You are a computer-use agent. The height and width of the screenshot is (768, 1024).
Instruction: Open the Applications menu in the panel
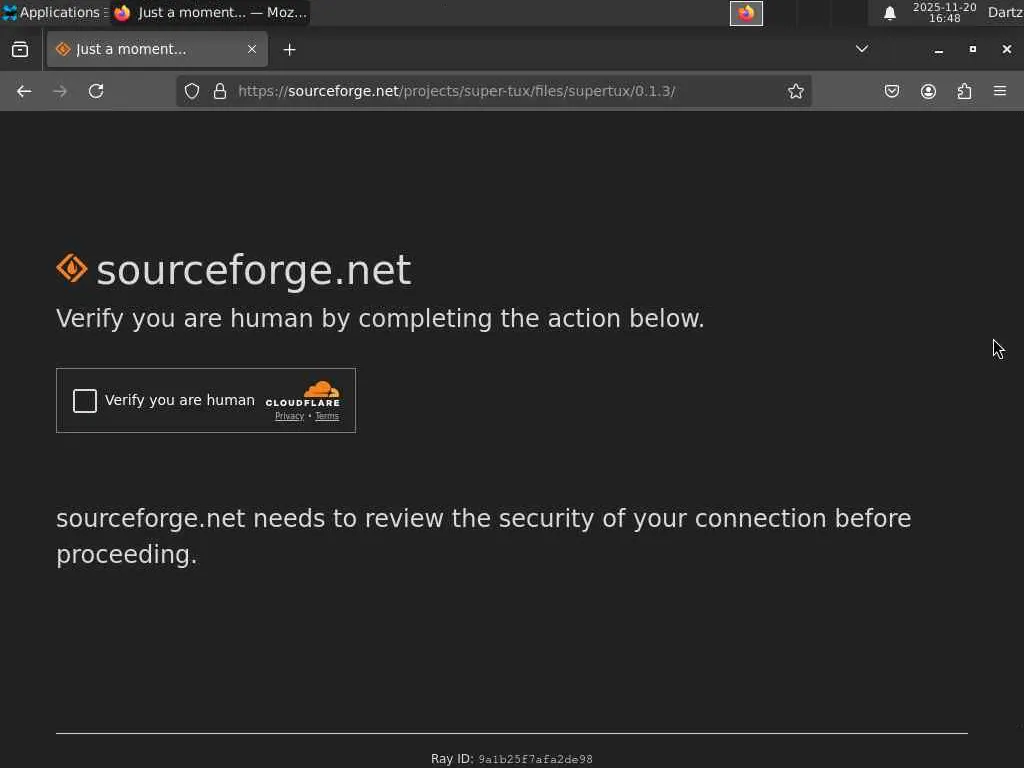(52, 13)
